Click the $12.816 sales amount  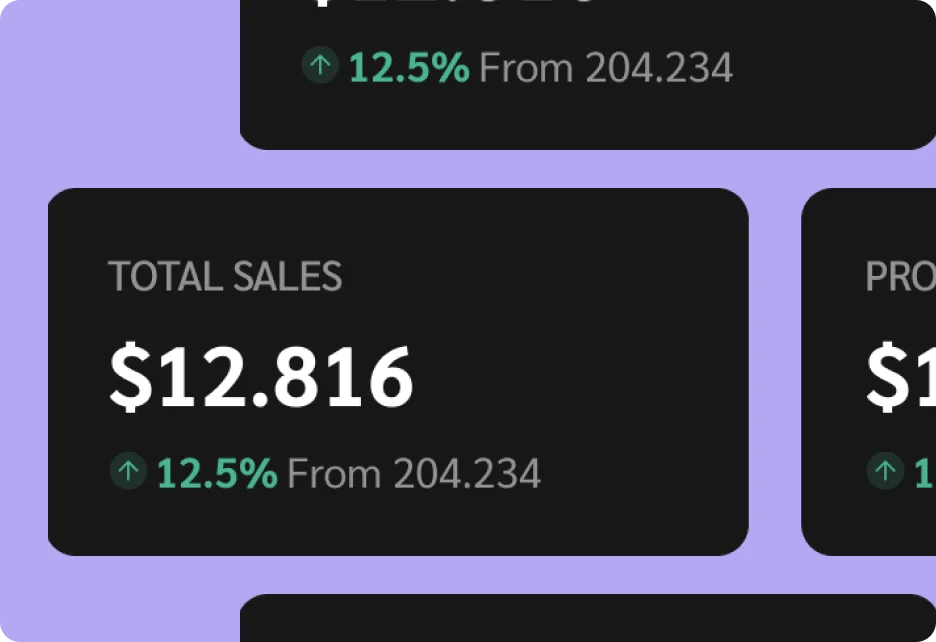[x=261, y=377]
